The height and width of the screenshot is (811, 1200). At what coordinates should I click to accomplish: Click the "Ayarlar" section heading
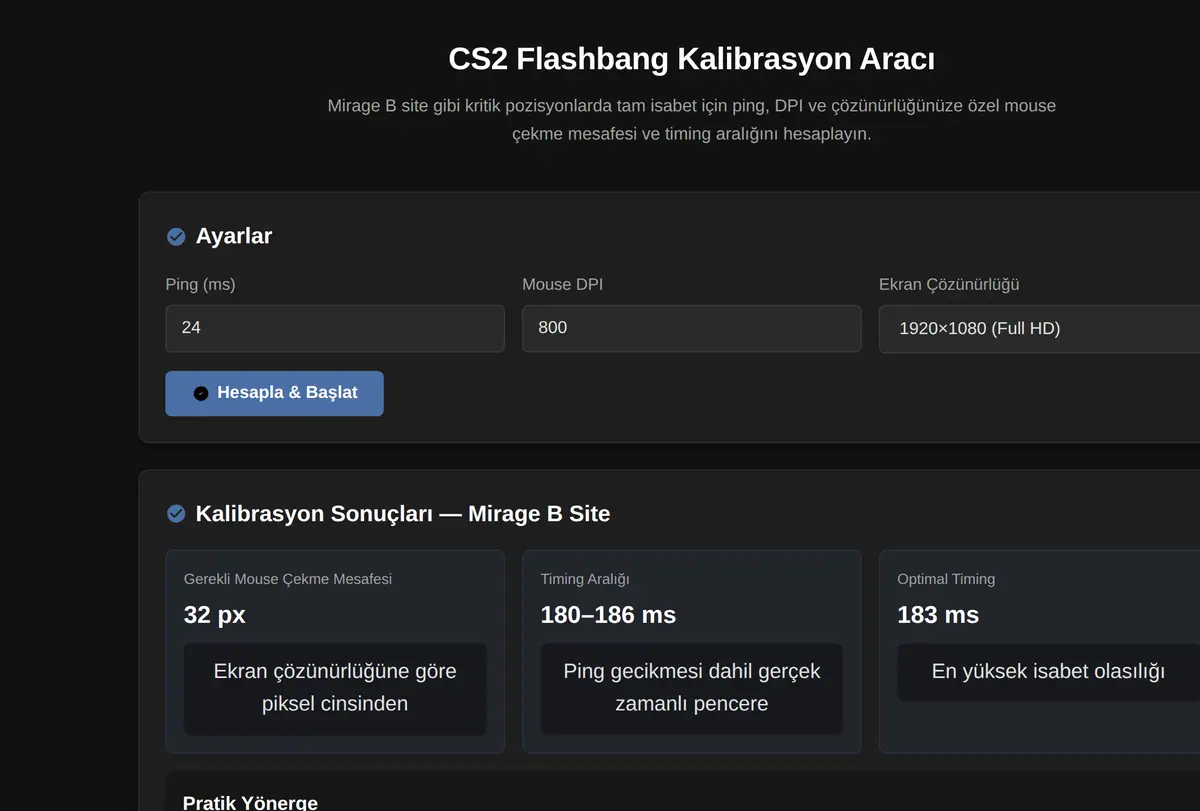234,236
